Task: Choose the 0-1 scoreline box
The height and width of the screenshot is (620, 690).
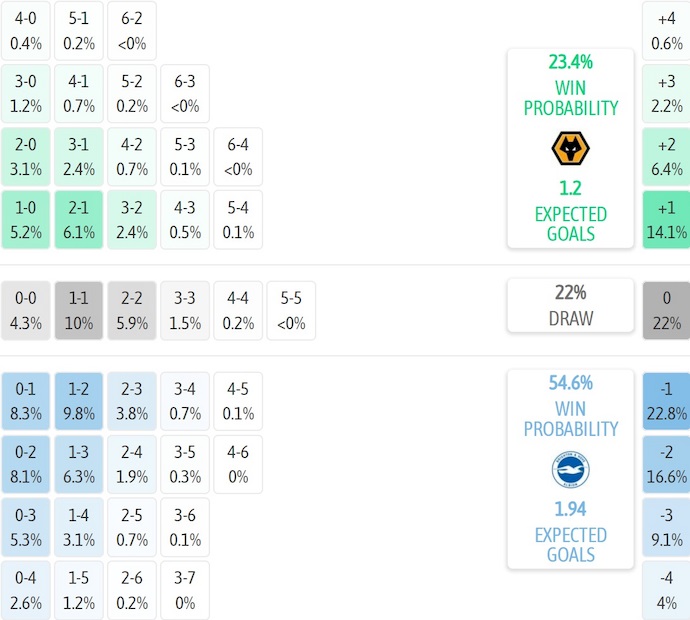Action: tap(25, 401)
